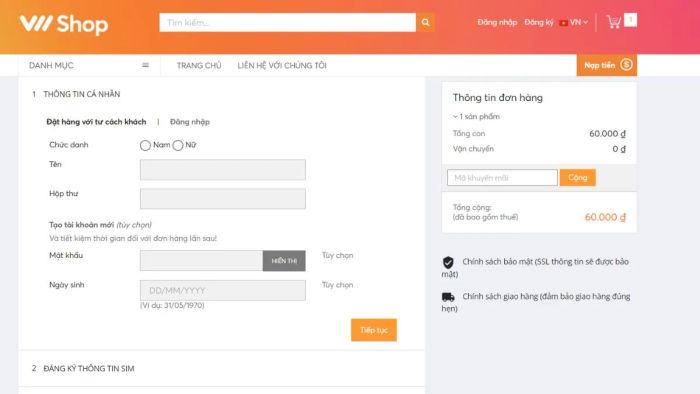Click the Tiếp tục button
The height and width of the screenshot is (394, 700).
pyautogui.click(x=374, y=330)
